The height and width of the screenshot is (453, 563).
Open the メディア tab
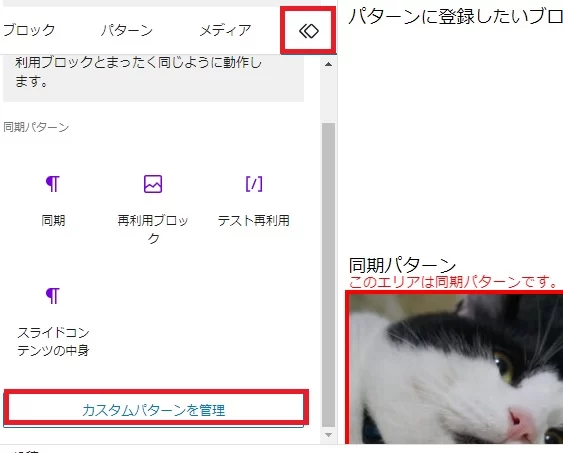[225, 30]
